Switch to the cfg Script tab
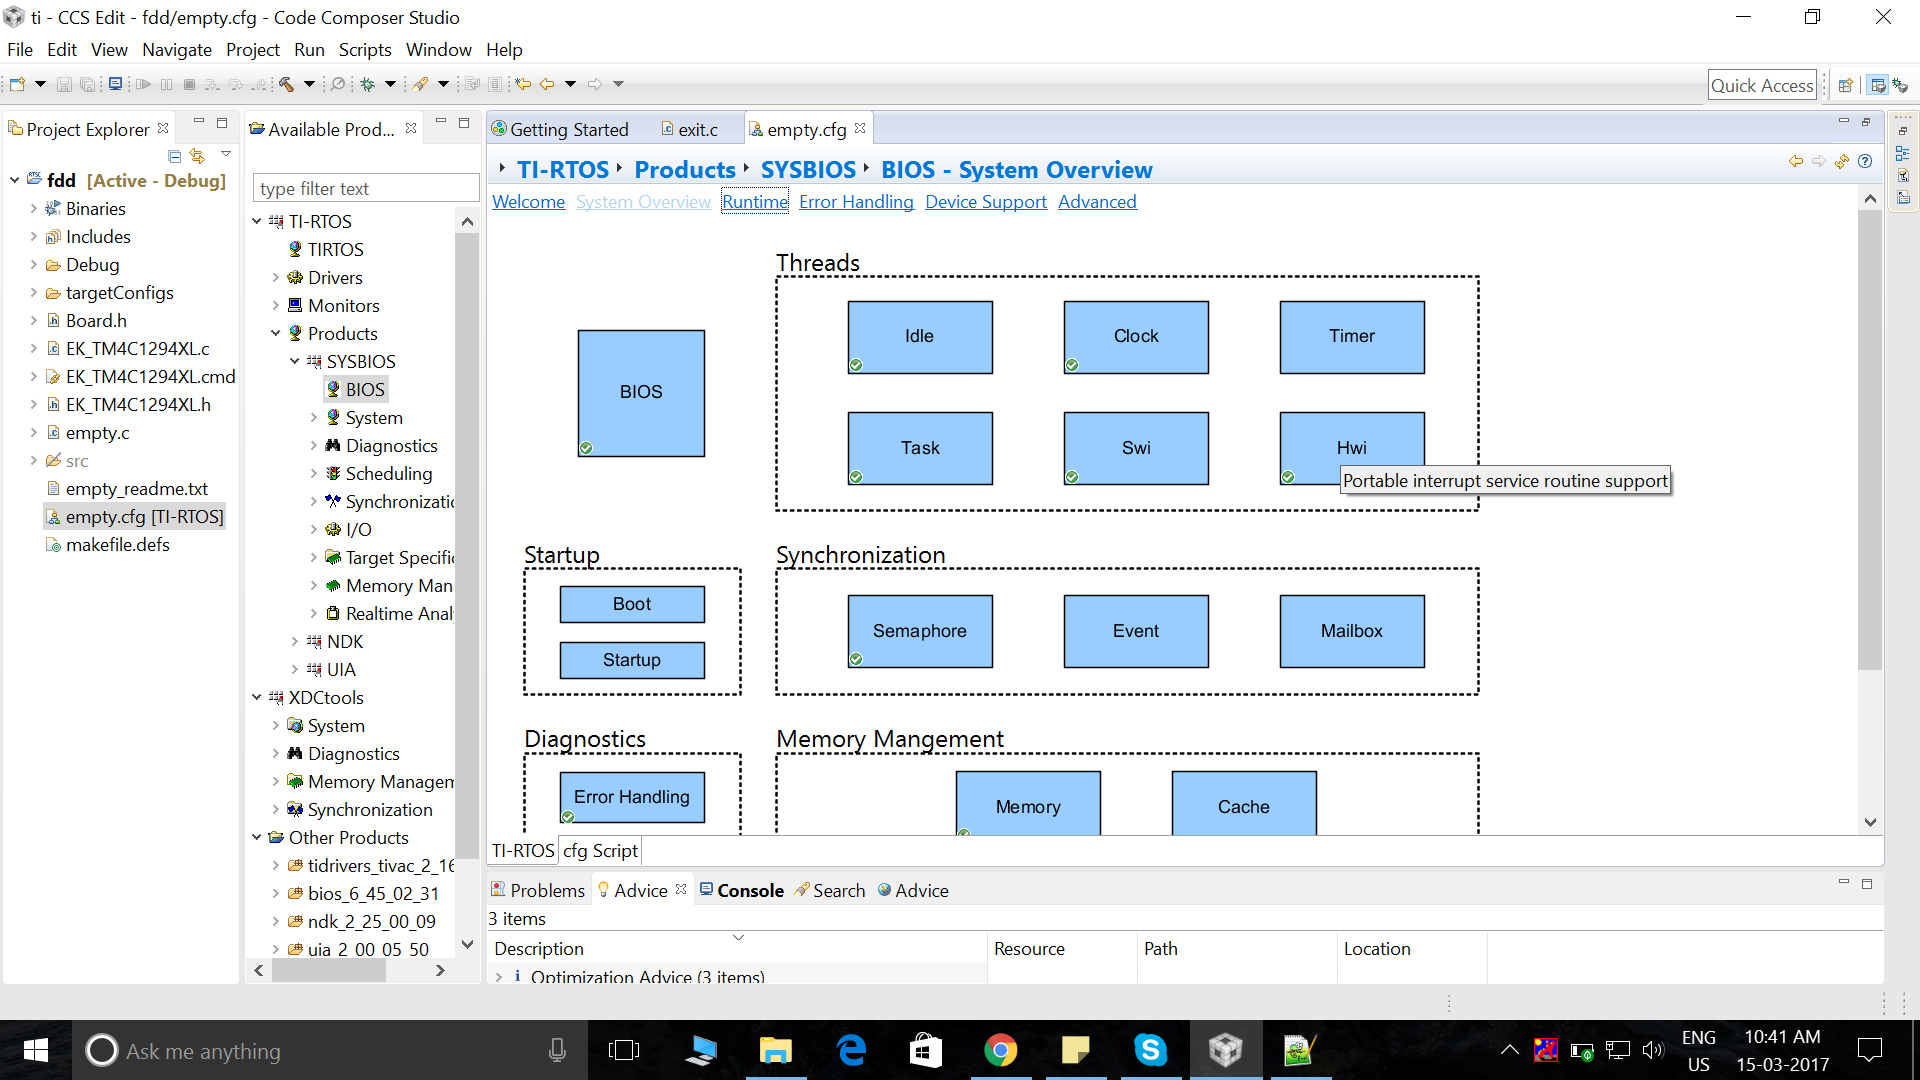This screenshot has height=1080, width=1920. click(x=600, y=850)
